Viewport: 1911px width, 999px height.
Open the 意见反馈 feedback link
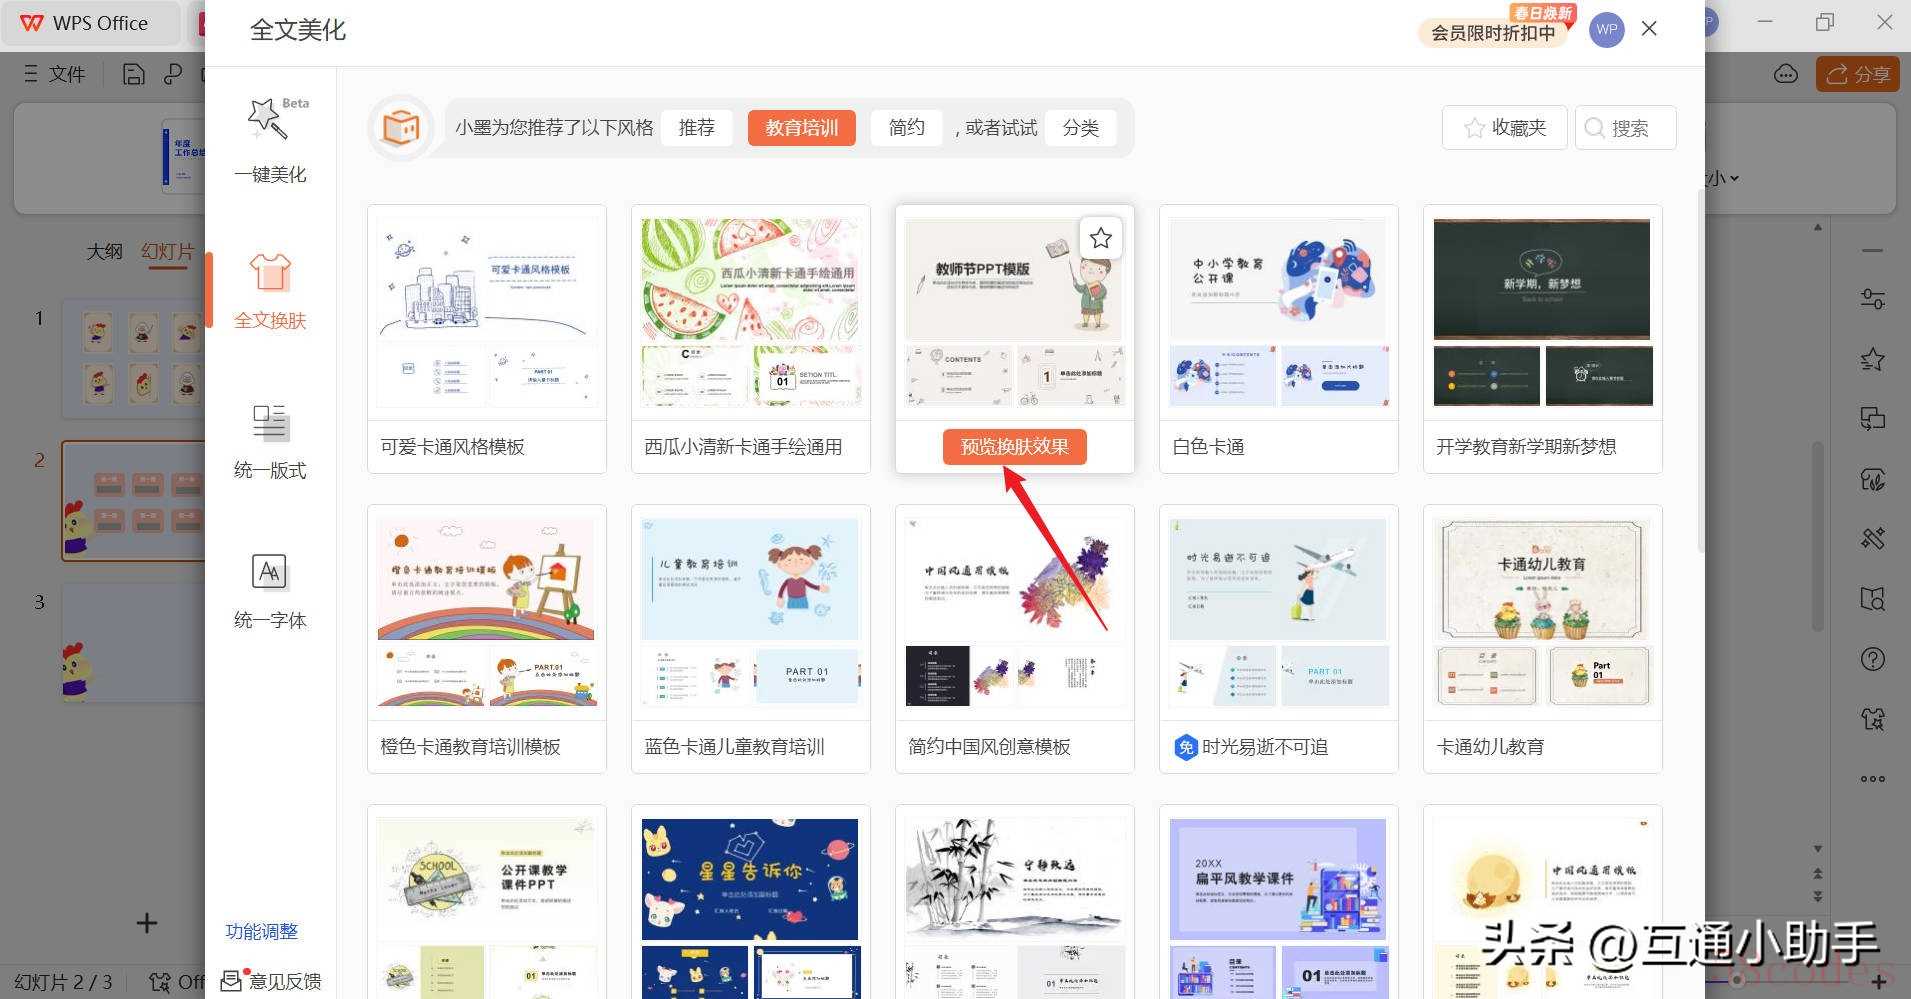point(285,981)
